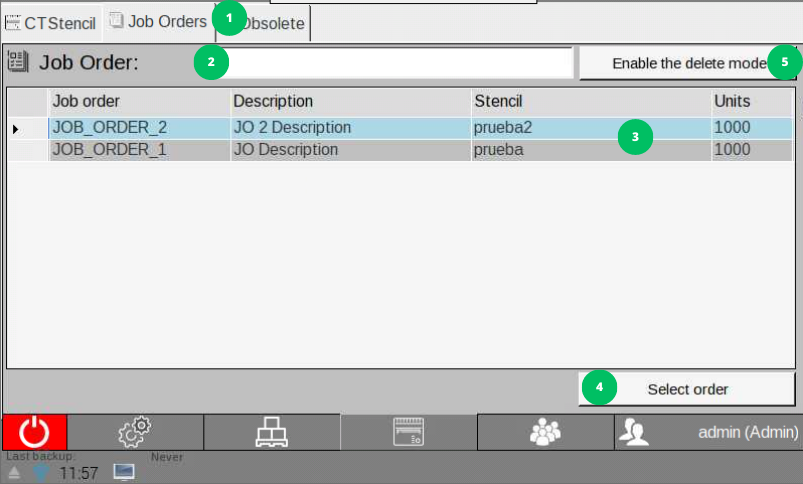
Task: Switch to the Obsolete tab
Action: tap(273, 23)
